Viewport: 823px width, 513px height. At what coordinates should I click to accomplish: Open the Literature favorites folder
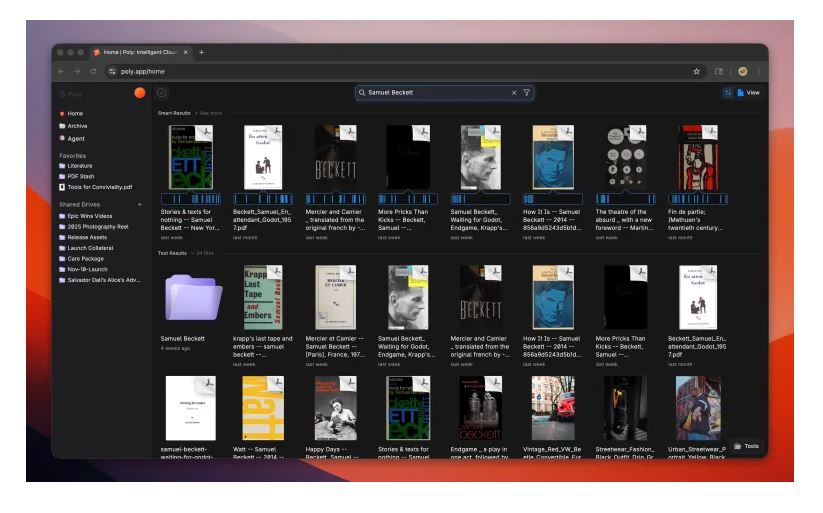[76, 166]
